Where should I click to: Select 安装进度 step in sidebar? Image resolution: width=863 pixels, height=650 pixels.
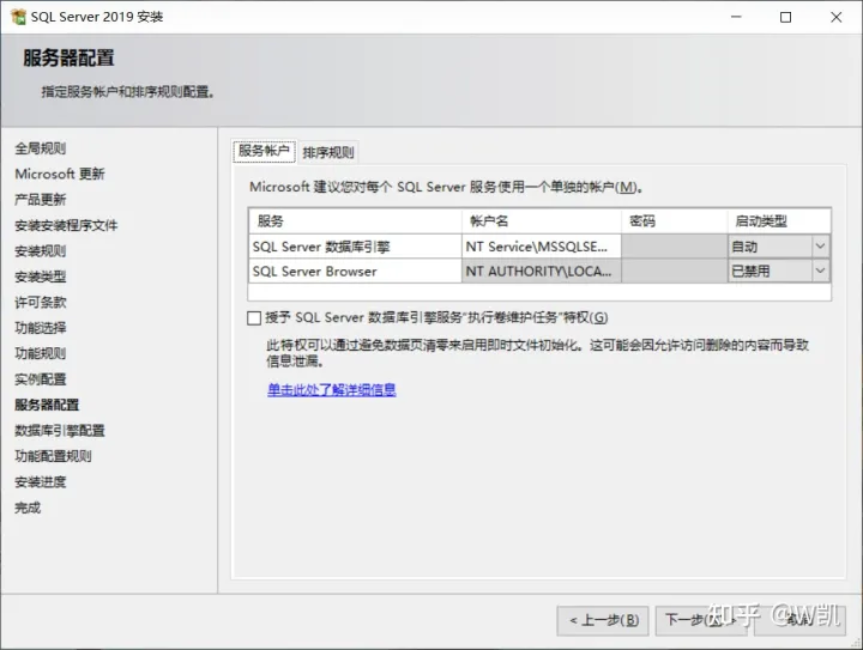tap(40, 482)
